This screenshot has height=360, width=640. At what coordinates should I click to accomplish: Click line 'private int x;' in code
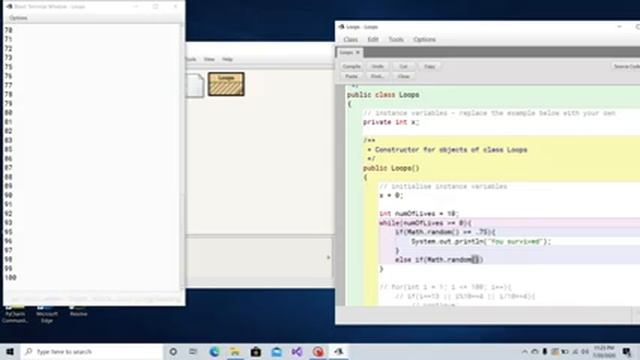click(x=391, y=122)
